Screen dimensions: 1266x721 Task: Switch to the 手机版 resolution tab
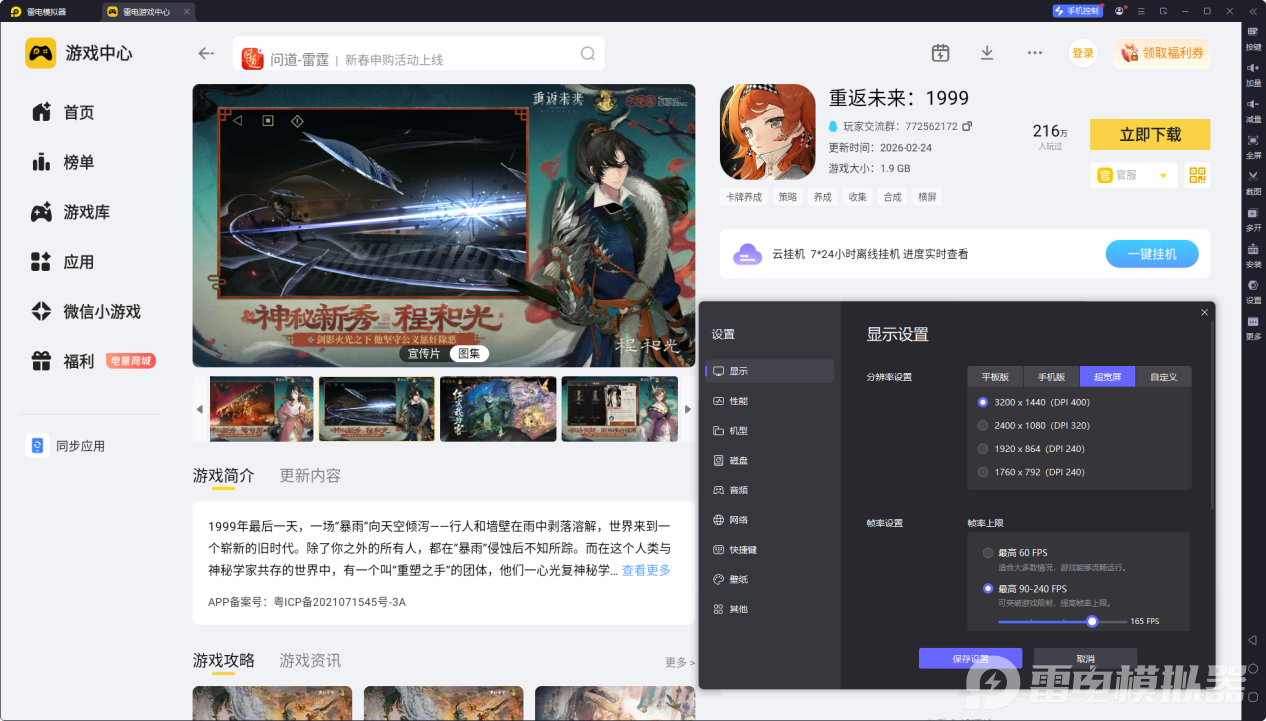[x=1051, y=377]
